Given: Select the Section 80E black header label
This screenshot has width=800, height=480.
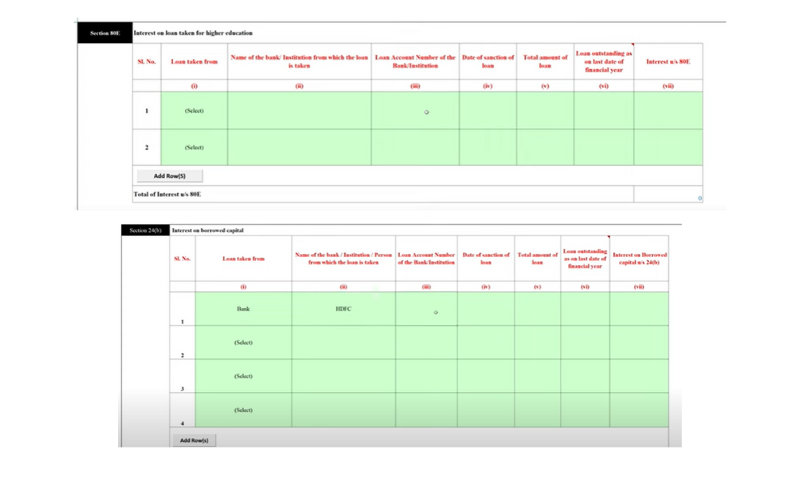Looking at the screenshot, I should point(105,33).
